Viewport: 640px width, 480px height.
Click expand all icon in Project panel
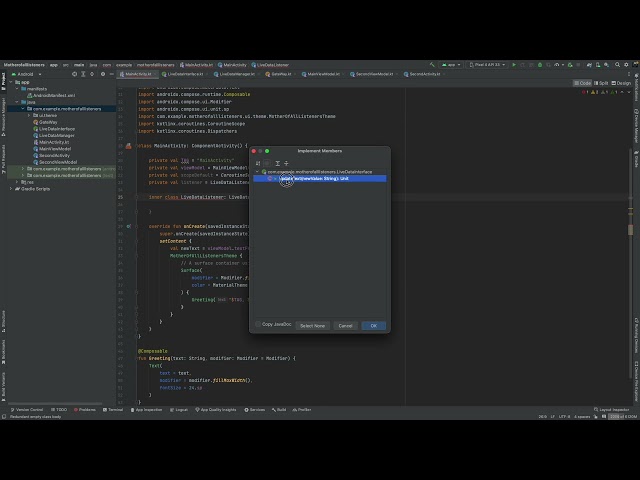click(83, 74)
